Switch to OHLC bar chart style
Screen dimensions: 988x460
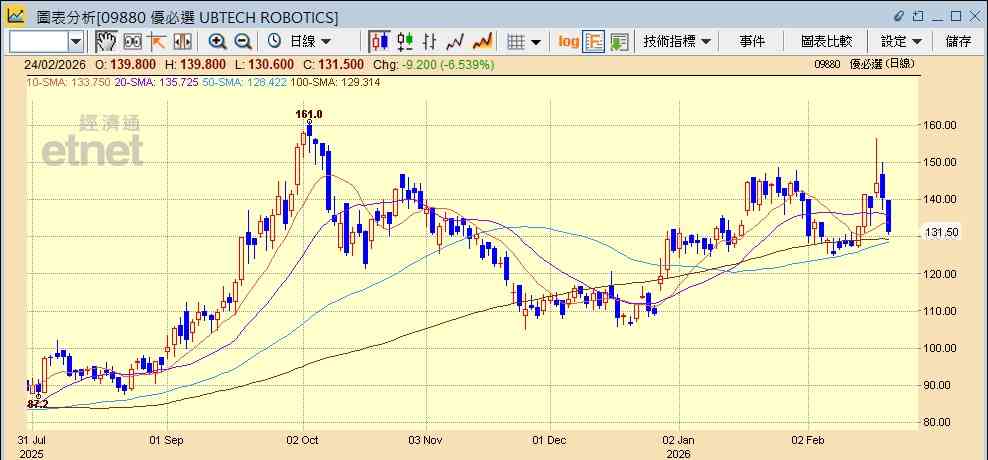coord(430,42)
